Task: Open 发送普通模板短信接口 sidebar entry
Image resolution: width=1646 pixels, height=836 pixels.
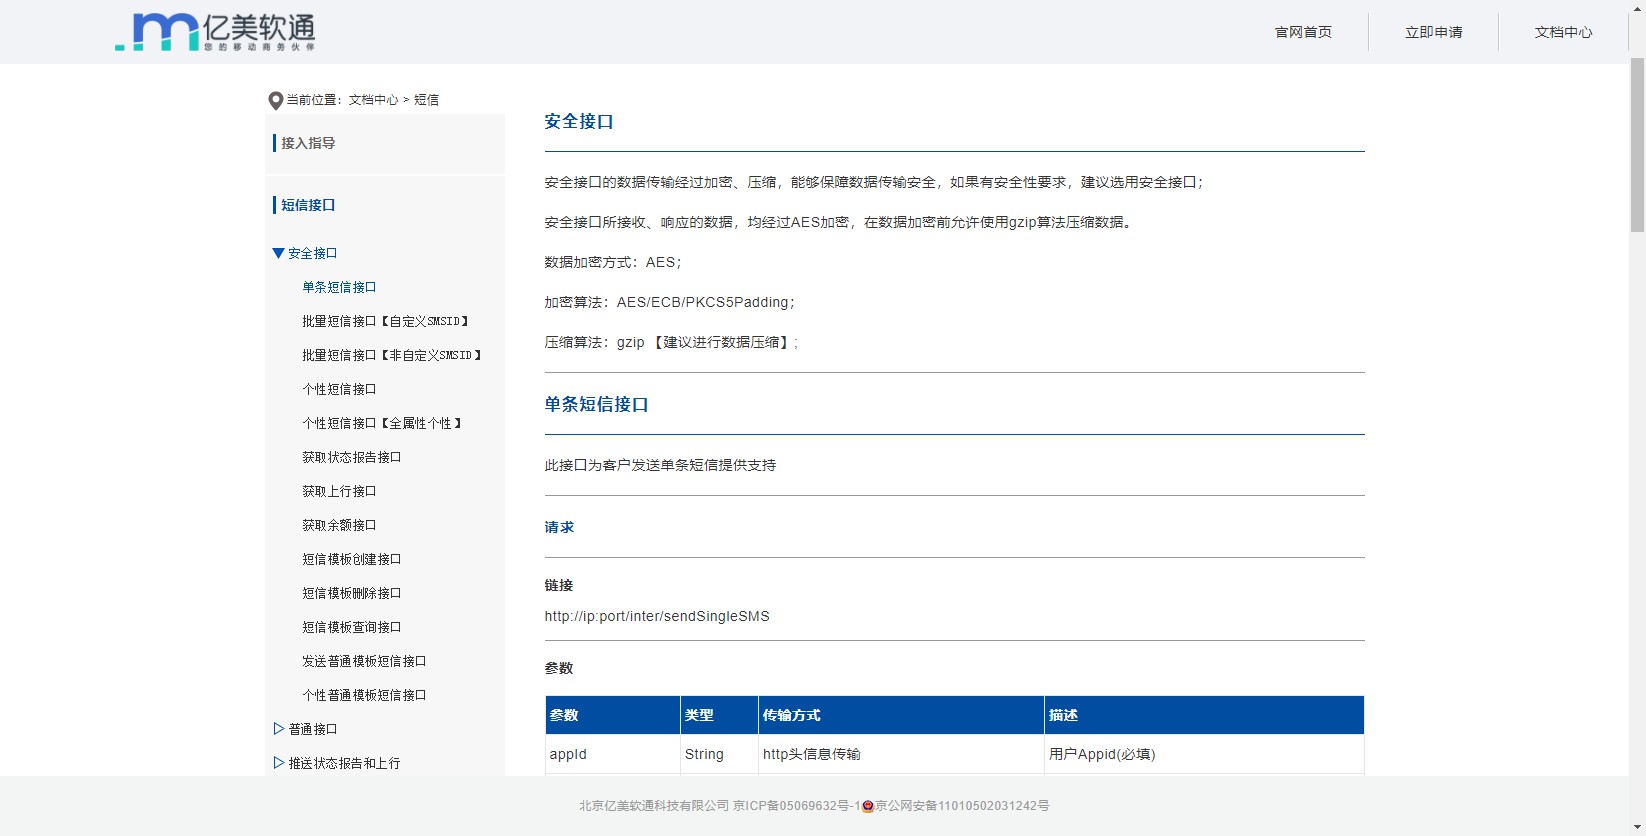Action: tap(364, 661)
